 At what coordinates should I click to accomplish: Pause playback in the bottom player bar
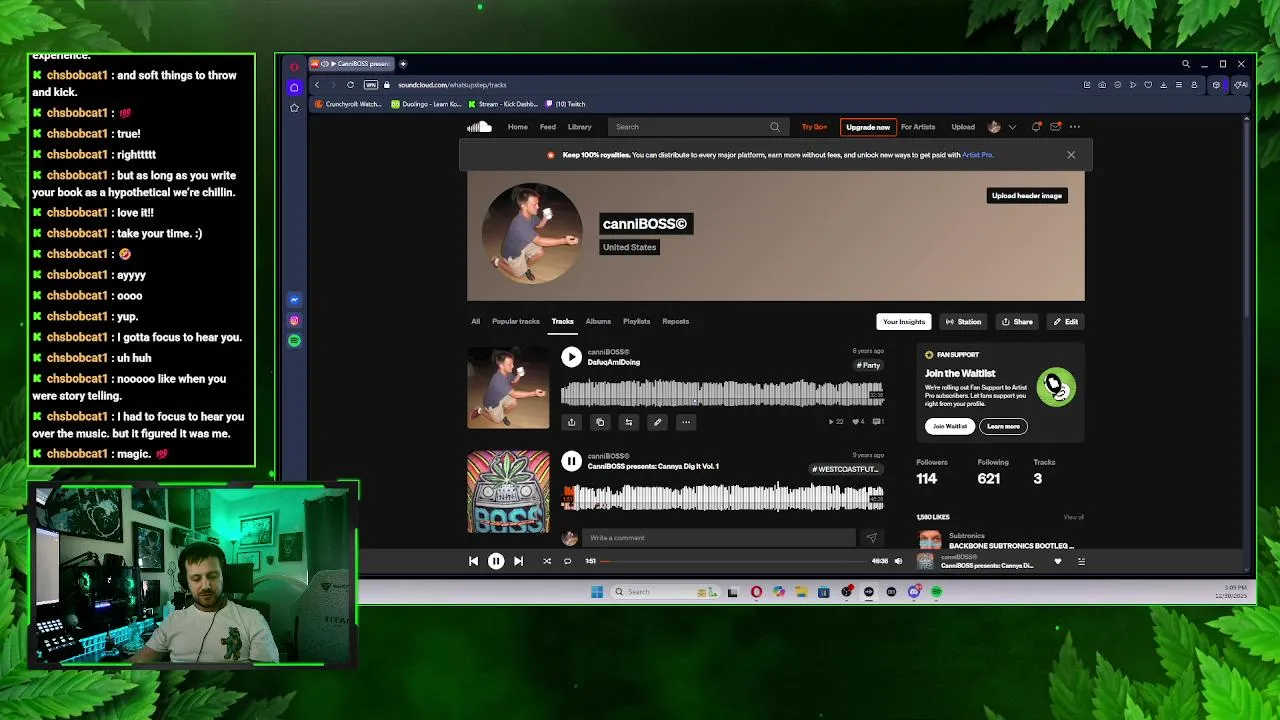496,561
